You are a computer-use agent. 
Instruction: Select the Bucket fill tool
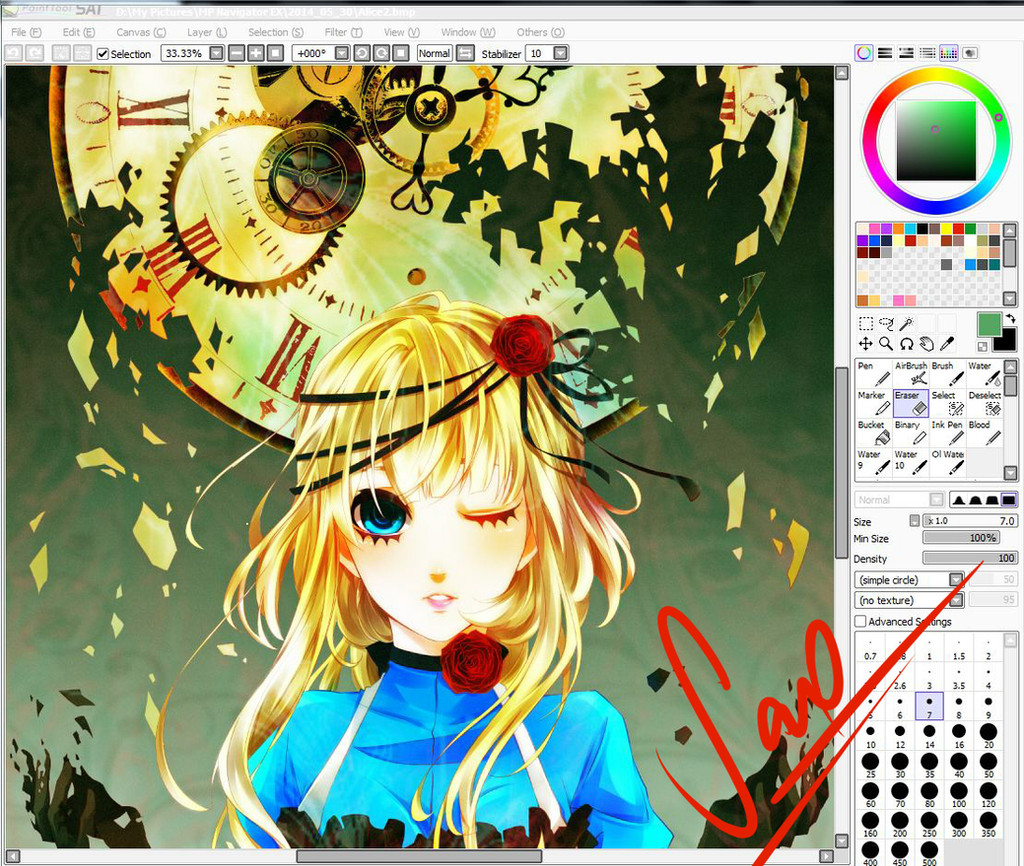tap(874, 432)
